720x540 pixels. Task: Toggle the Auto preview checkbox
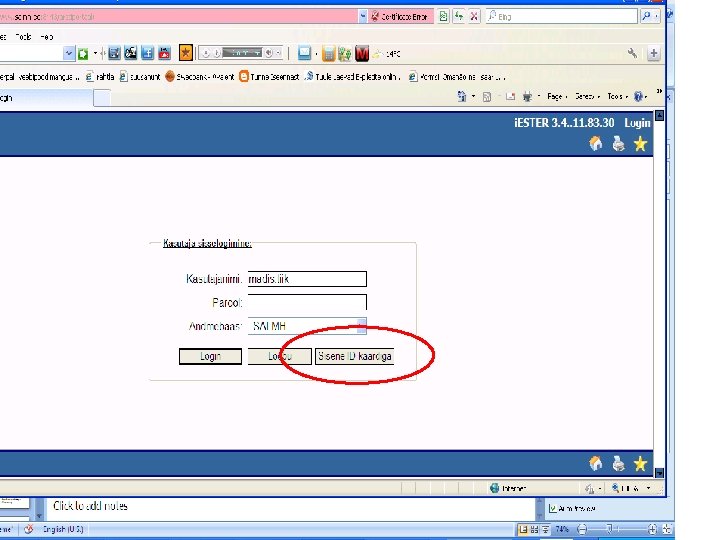[x=553, y=508]
